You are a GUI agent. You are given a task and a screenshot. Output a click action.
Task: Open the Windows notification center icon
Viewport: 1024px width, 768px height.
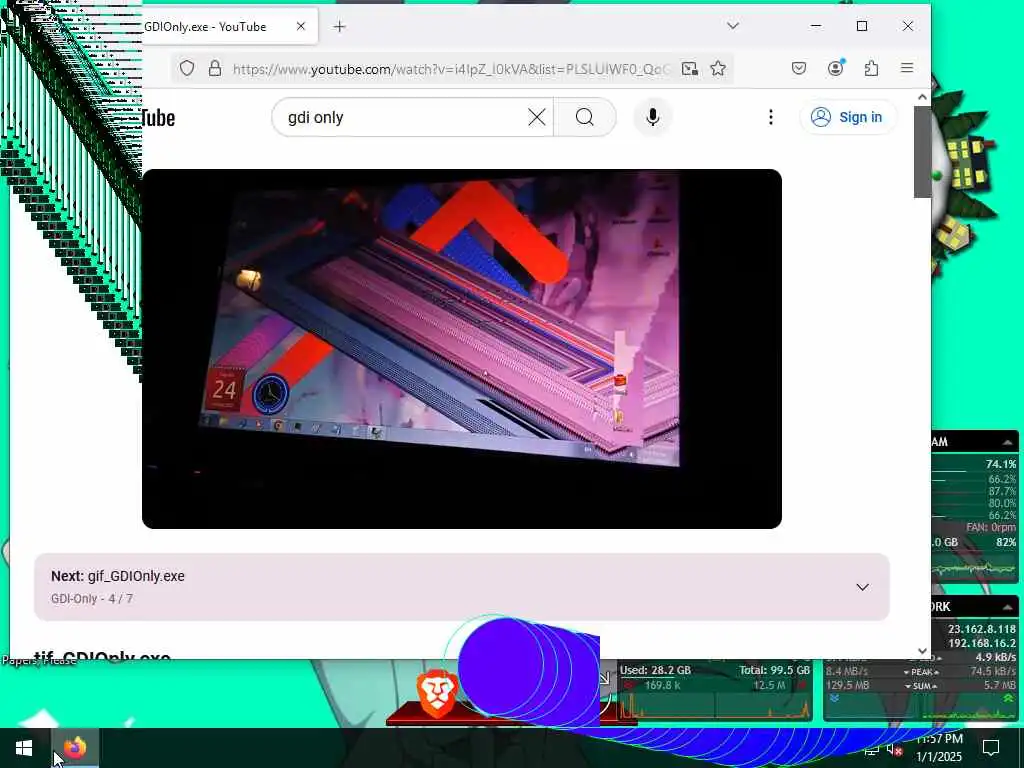991,748
